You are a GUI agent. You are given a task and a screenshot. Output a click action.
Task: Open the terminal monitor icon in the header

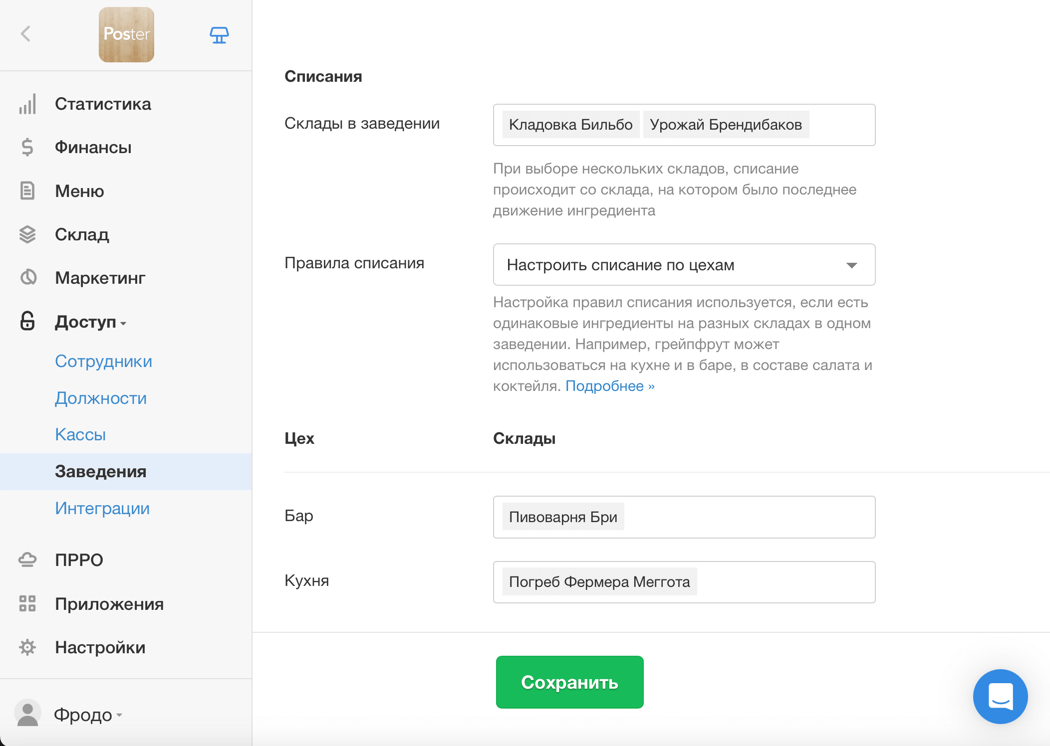pos(218,33)
